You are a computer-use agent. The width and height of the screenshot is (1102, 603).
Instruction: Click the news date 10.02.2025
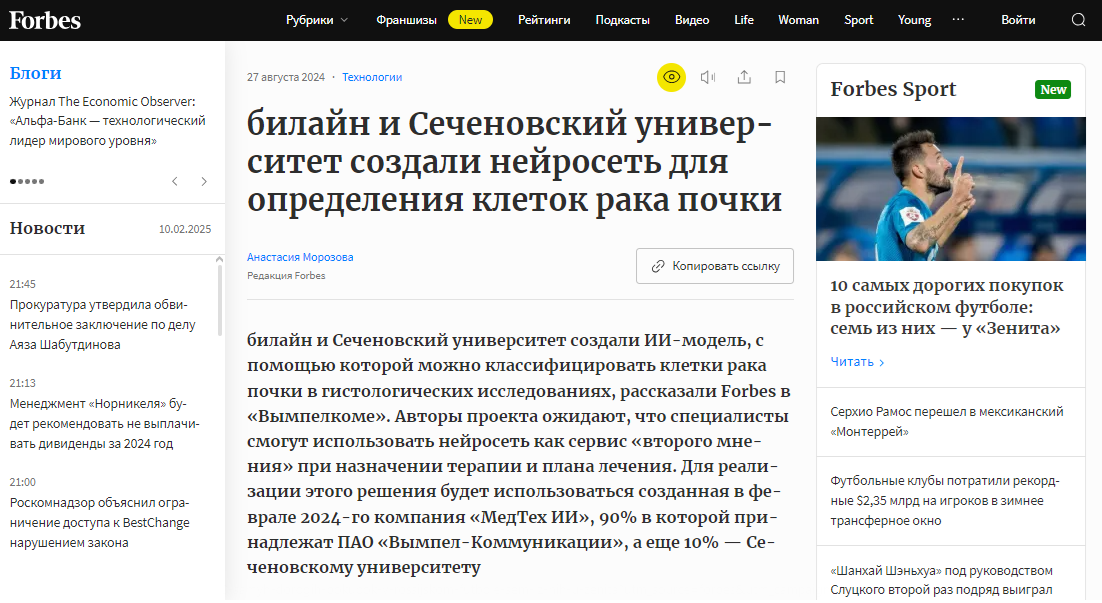[x=185, y=229]
